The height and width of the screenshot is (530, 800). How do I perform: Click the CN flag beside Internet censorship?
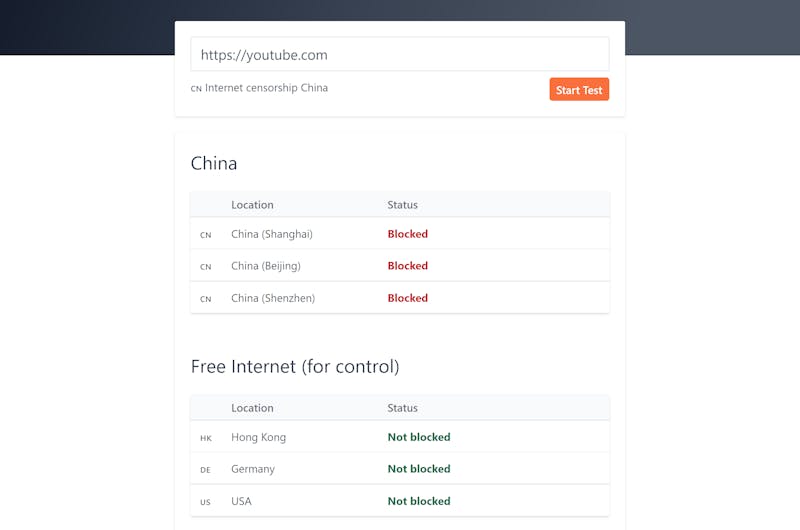pos(196,89)
